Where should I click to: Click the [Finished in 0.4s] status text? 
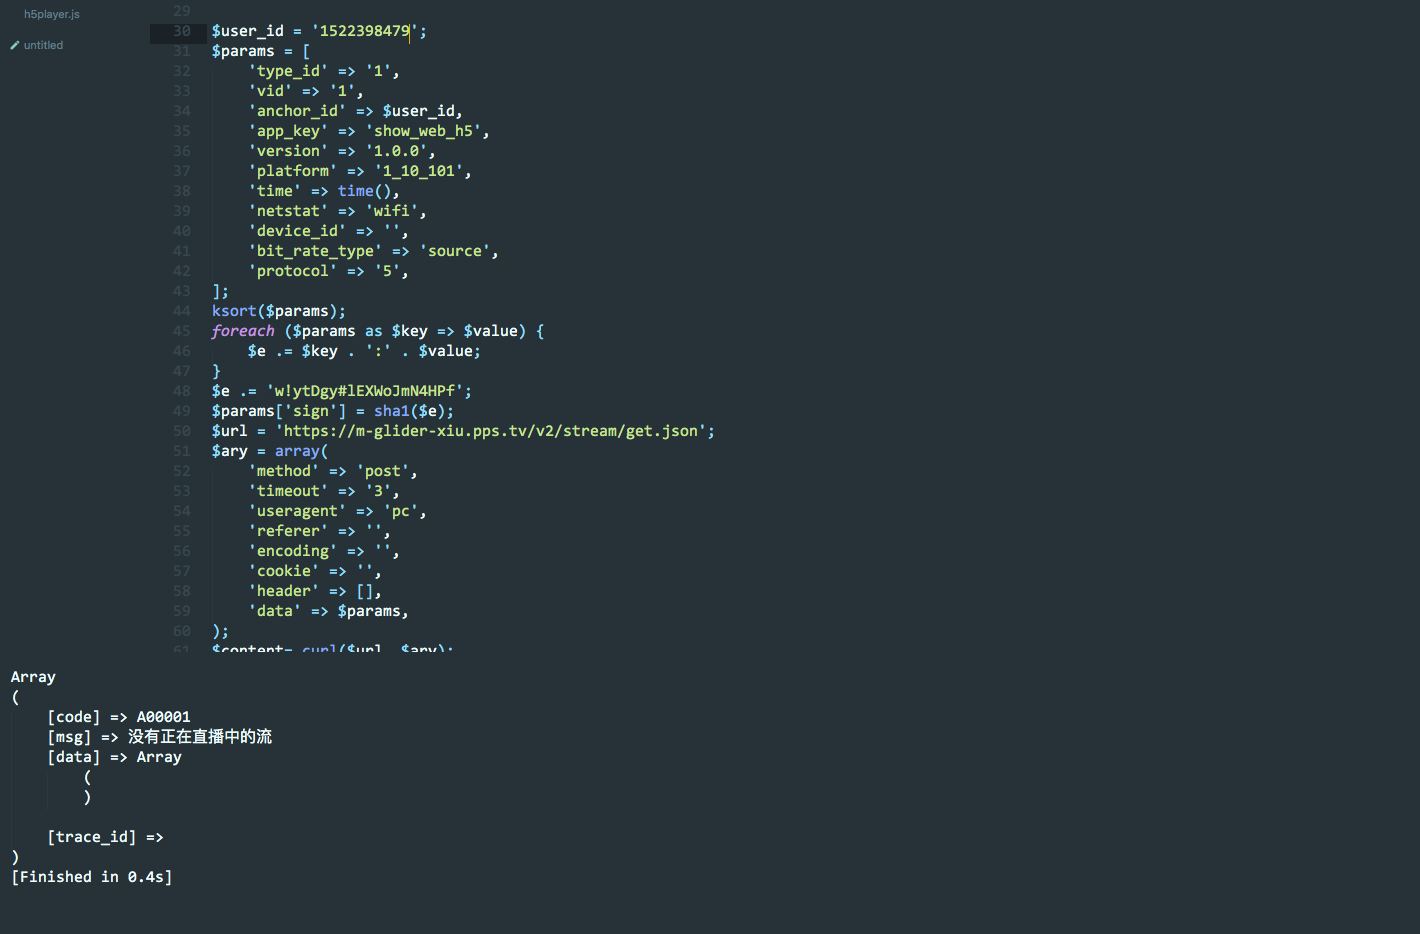pos(91,876)
